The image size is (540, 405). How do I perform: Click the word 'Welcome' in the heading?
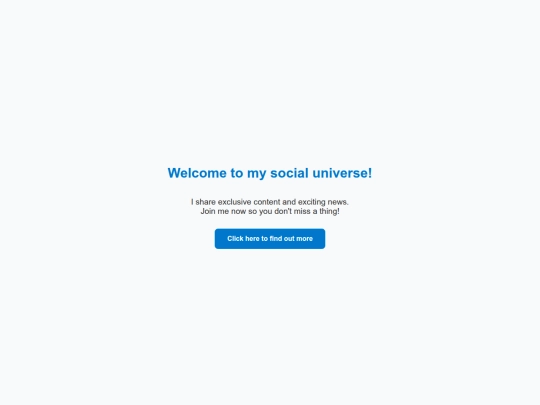(197, 173)
